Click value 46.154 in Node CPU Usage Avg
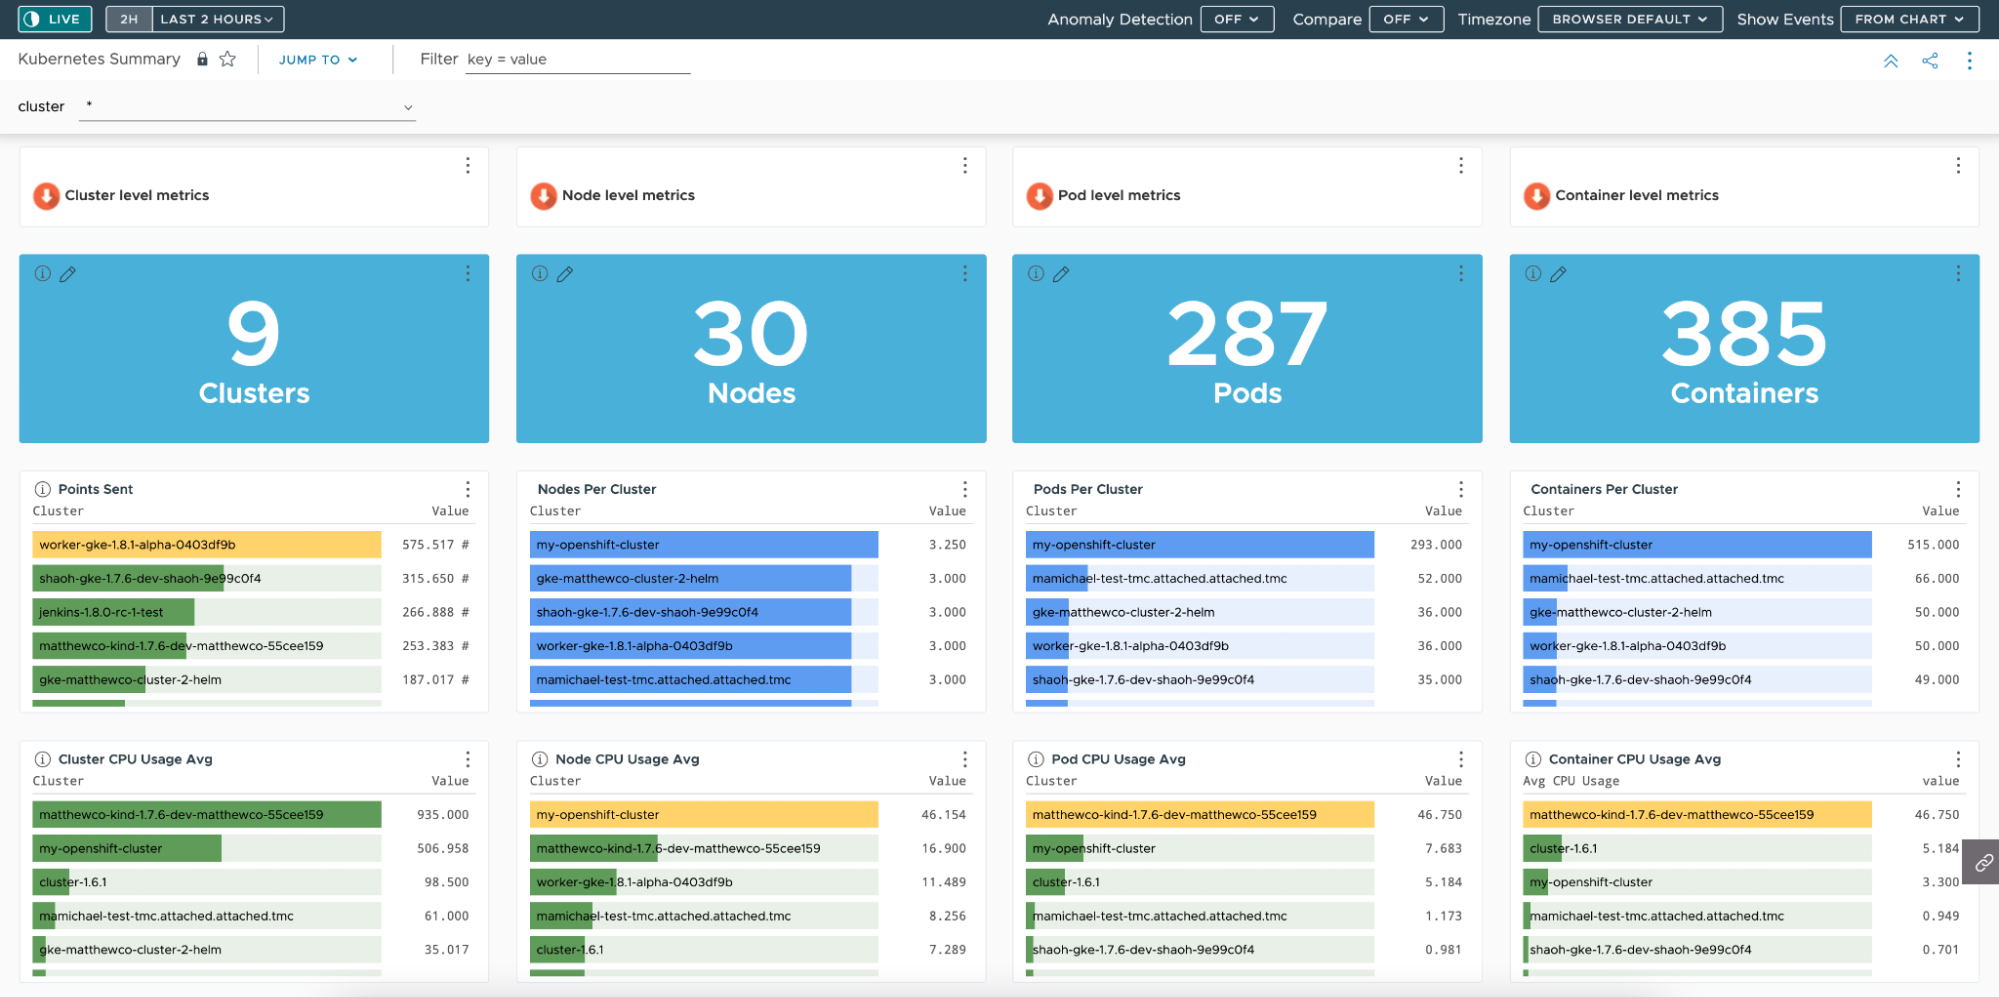The image size is (1999, 997). coord(943,815)
